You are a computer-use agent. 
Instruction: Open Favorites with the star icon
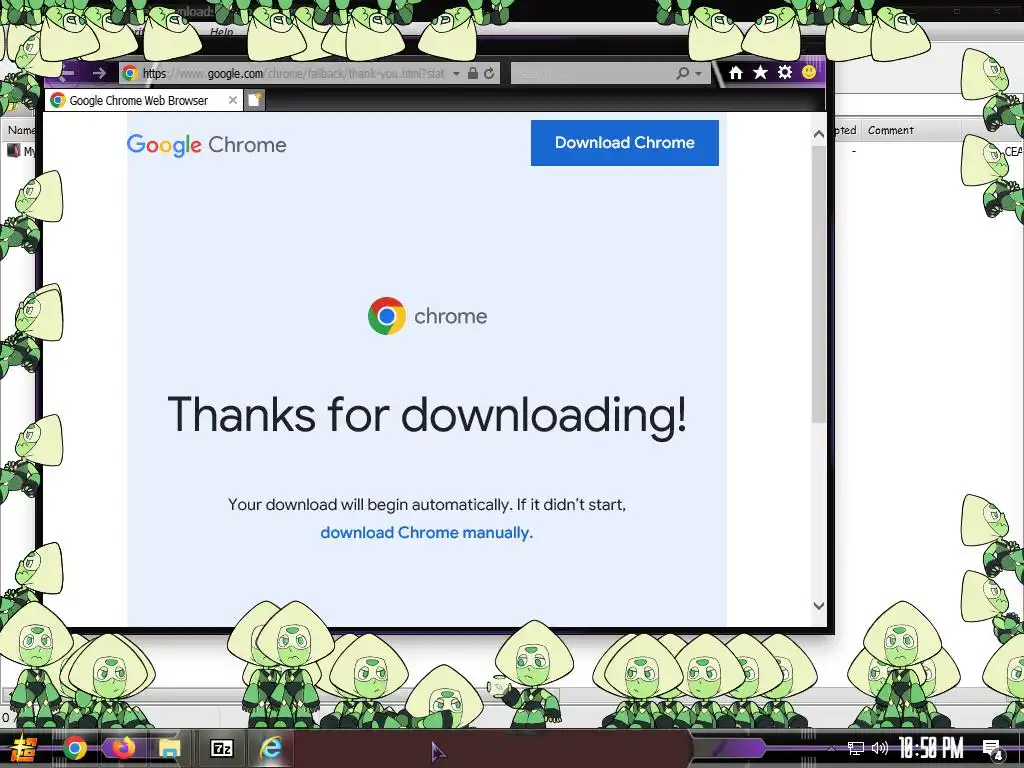(760, 72)
